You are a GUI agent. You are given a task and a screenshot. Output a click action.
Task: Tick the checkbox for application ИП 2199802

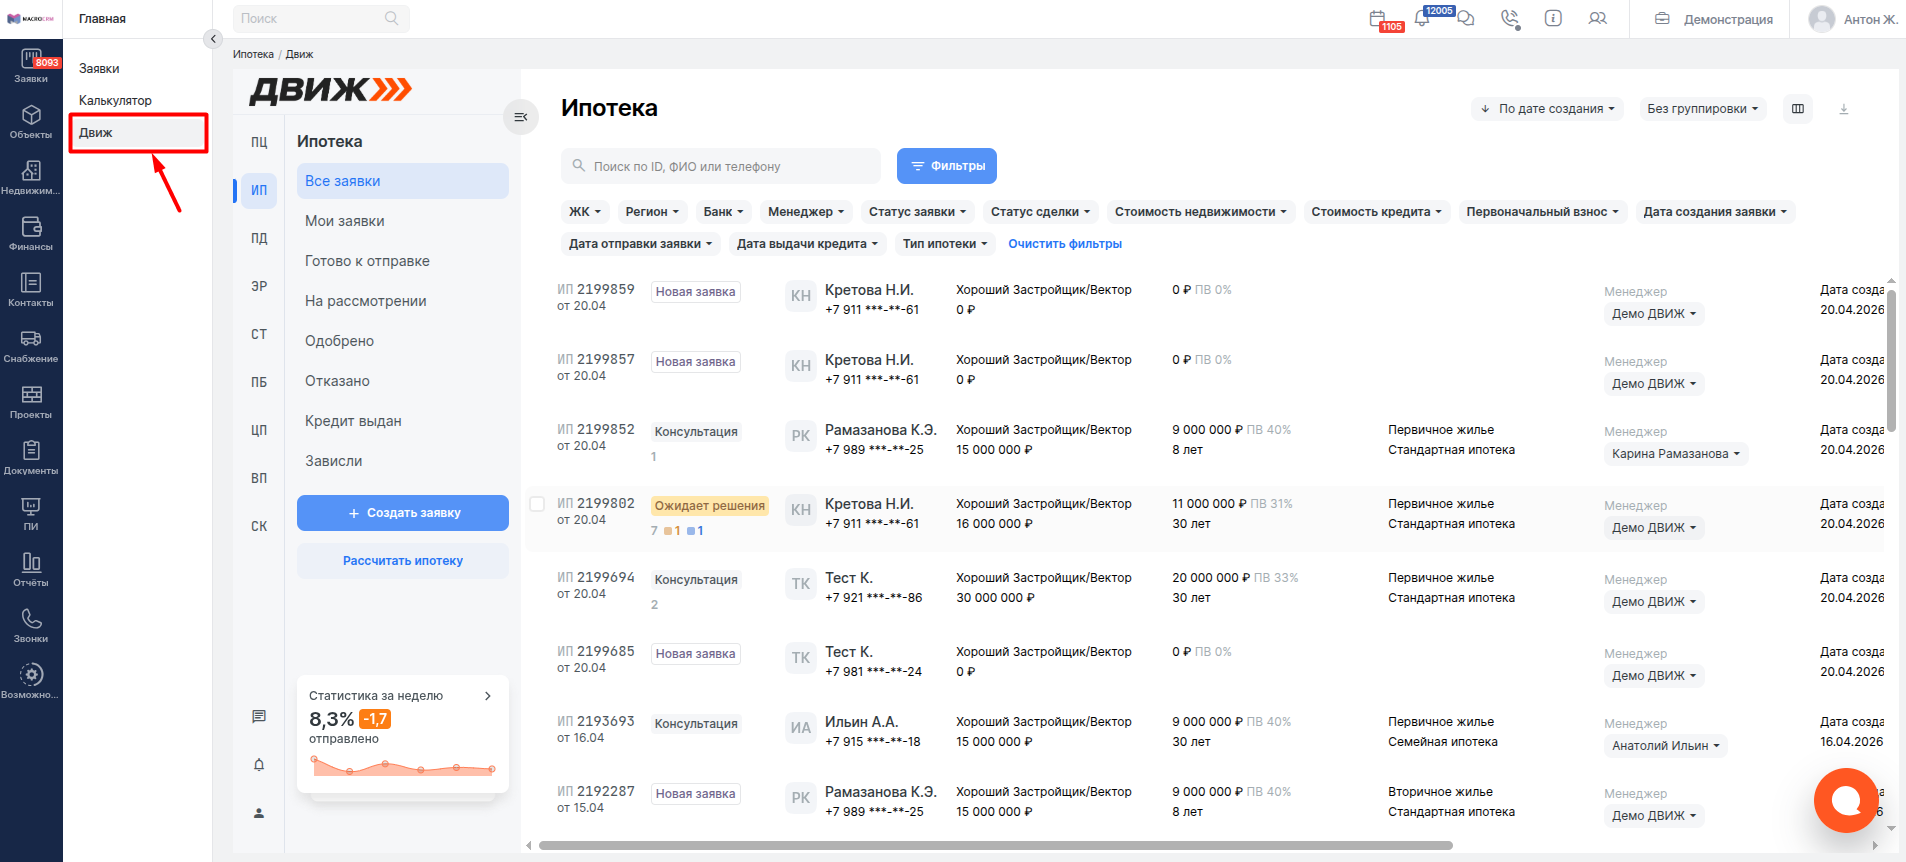tap(537, 504)
